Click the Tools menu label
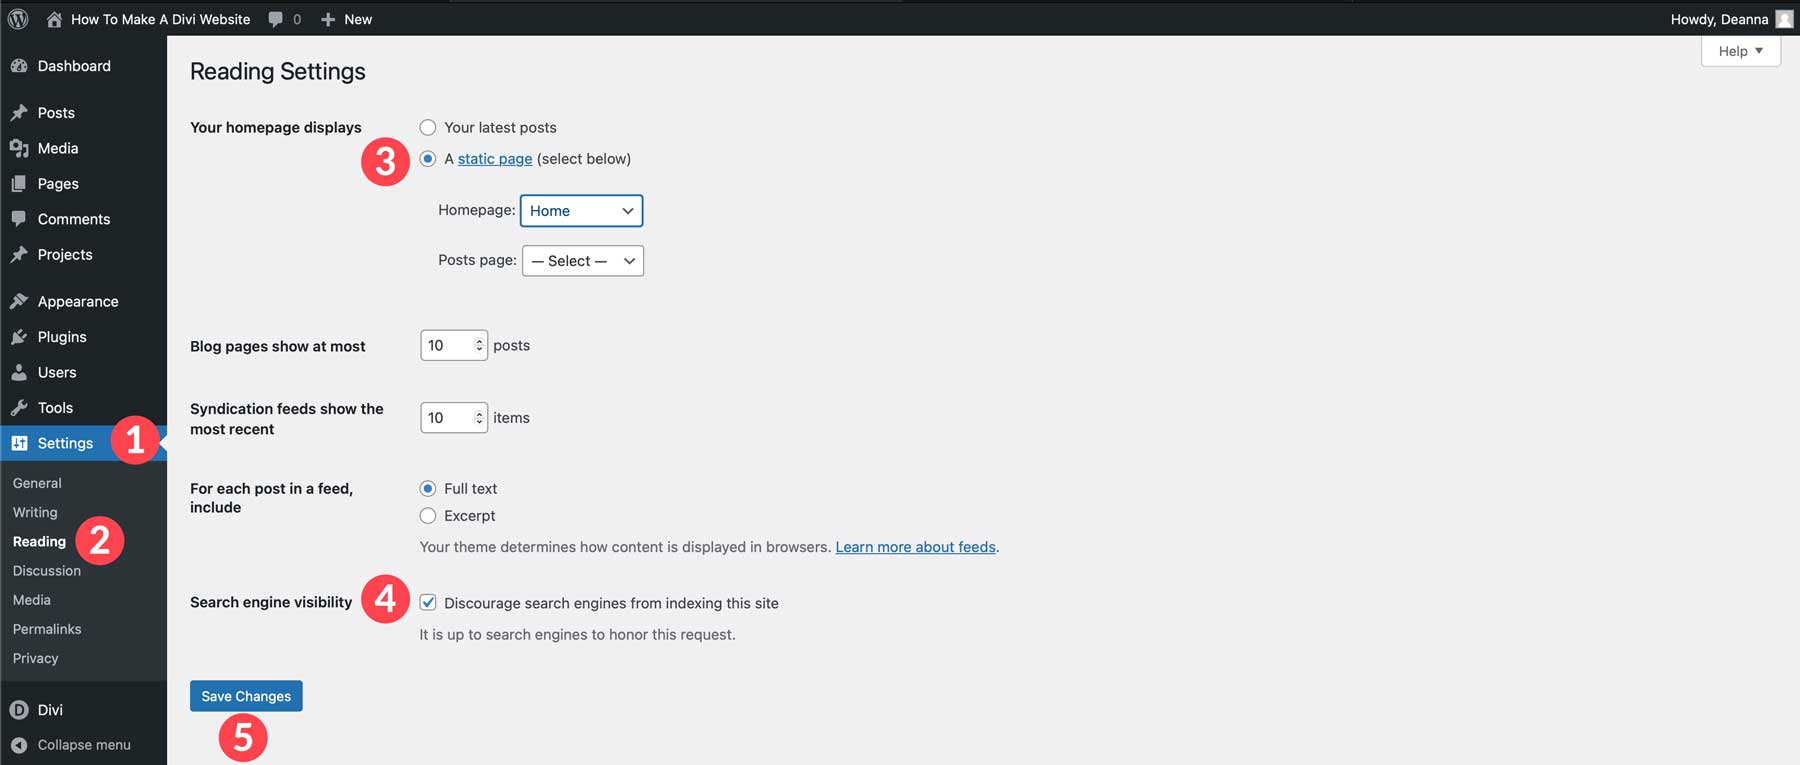The image size is (1800, 765). point(55,408)
